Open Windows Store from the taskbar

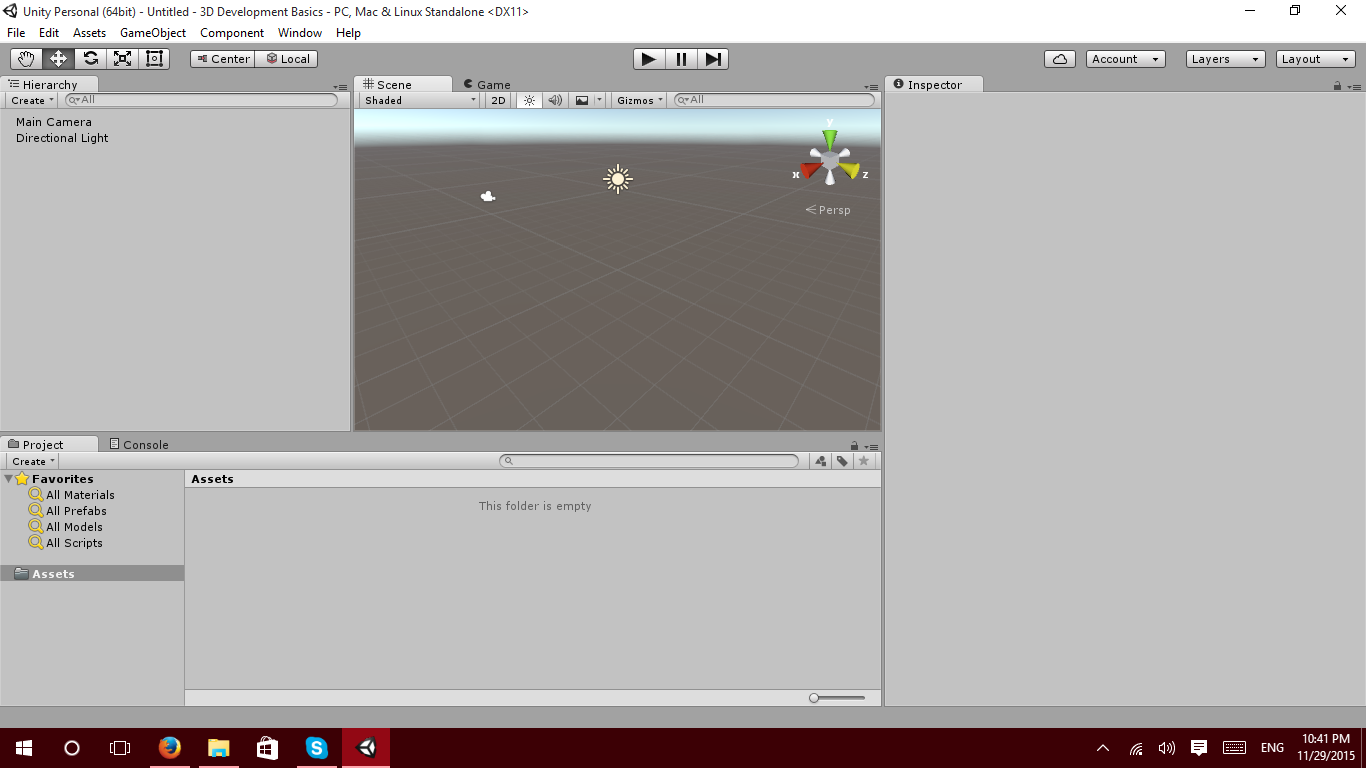267,748
